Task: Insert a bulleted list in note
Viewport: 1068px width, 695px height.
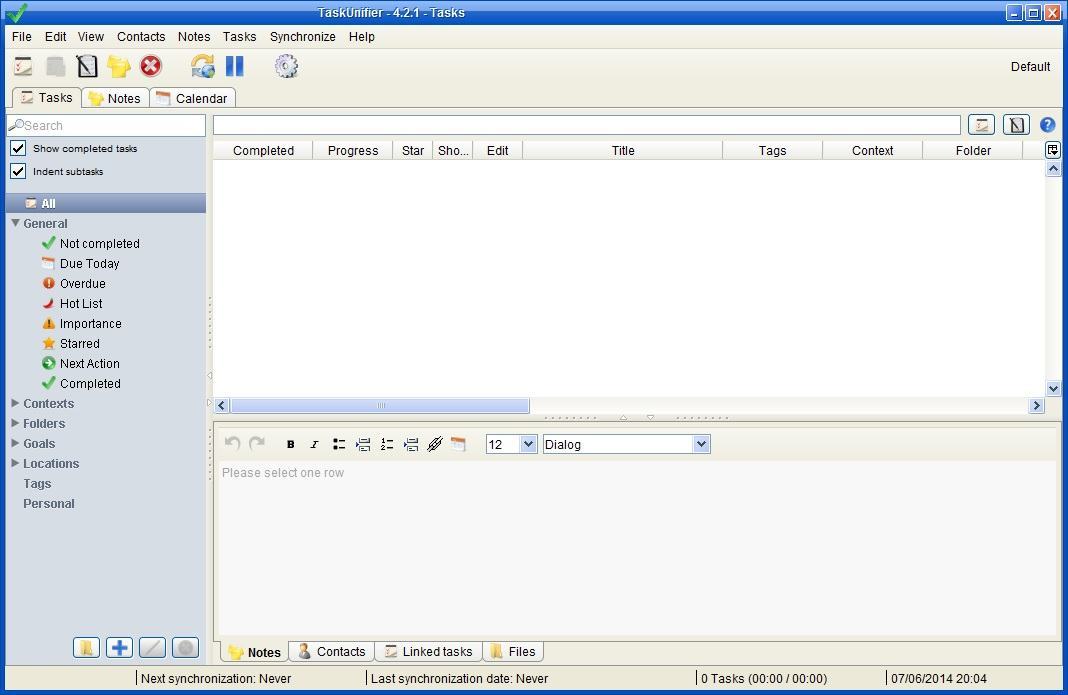Action: point(339,444)
